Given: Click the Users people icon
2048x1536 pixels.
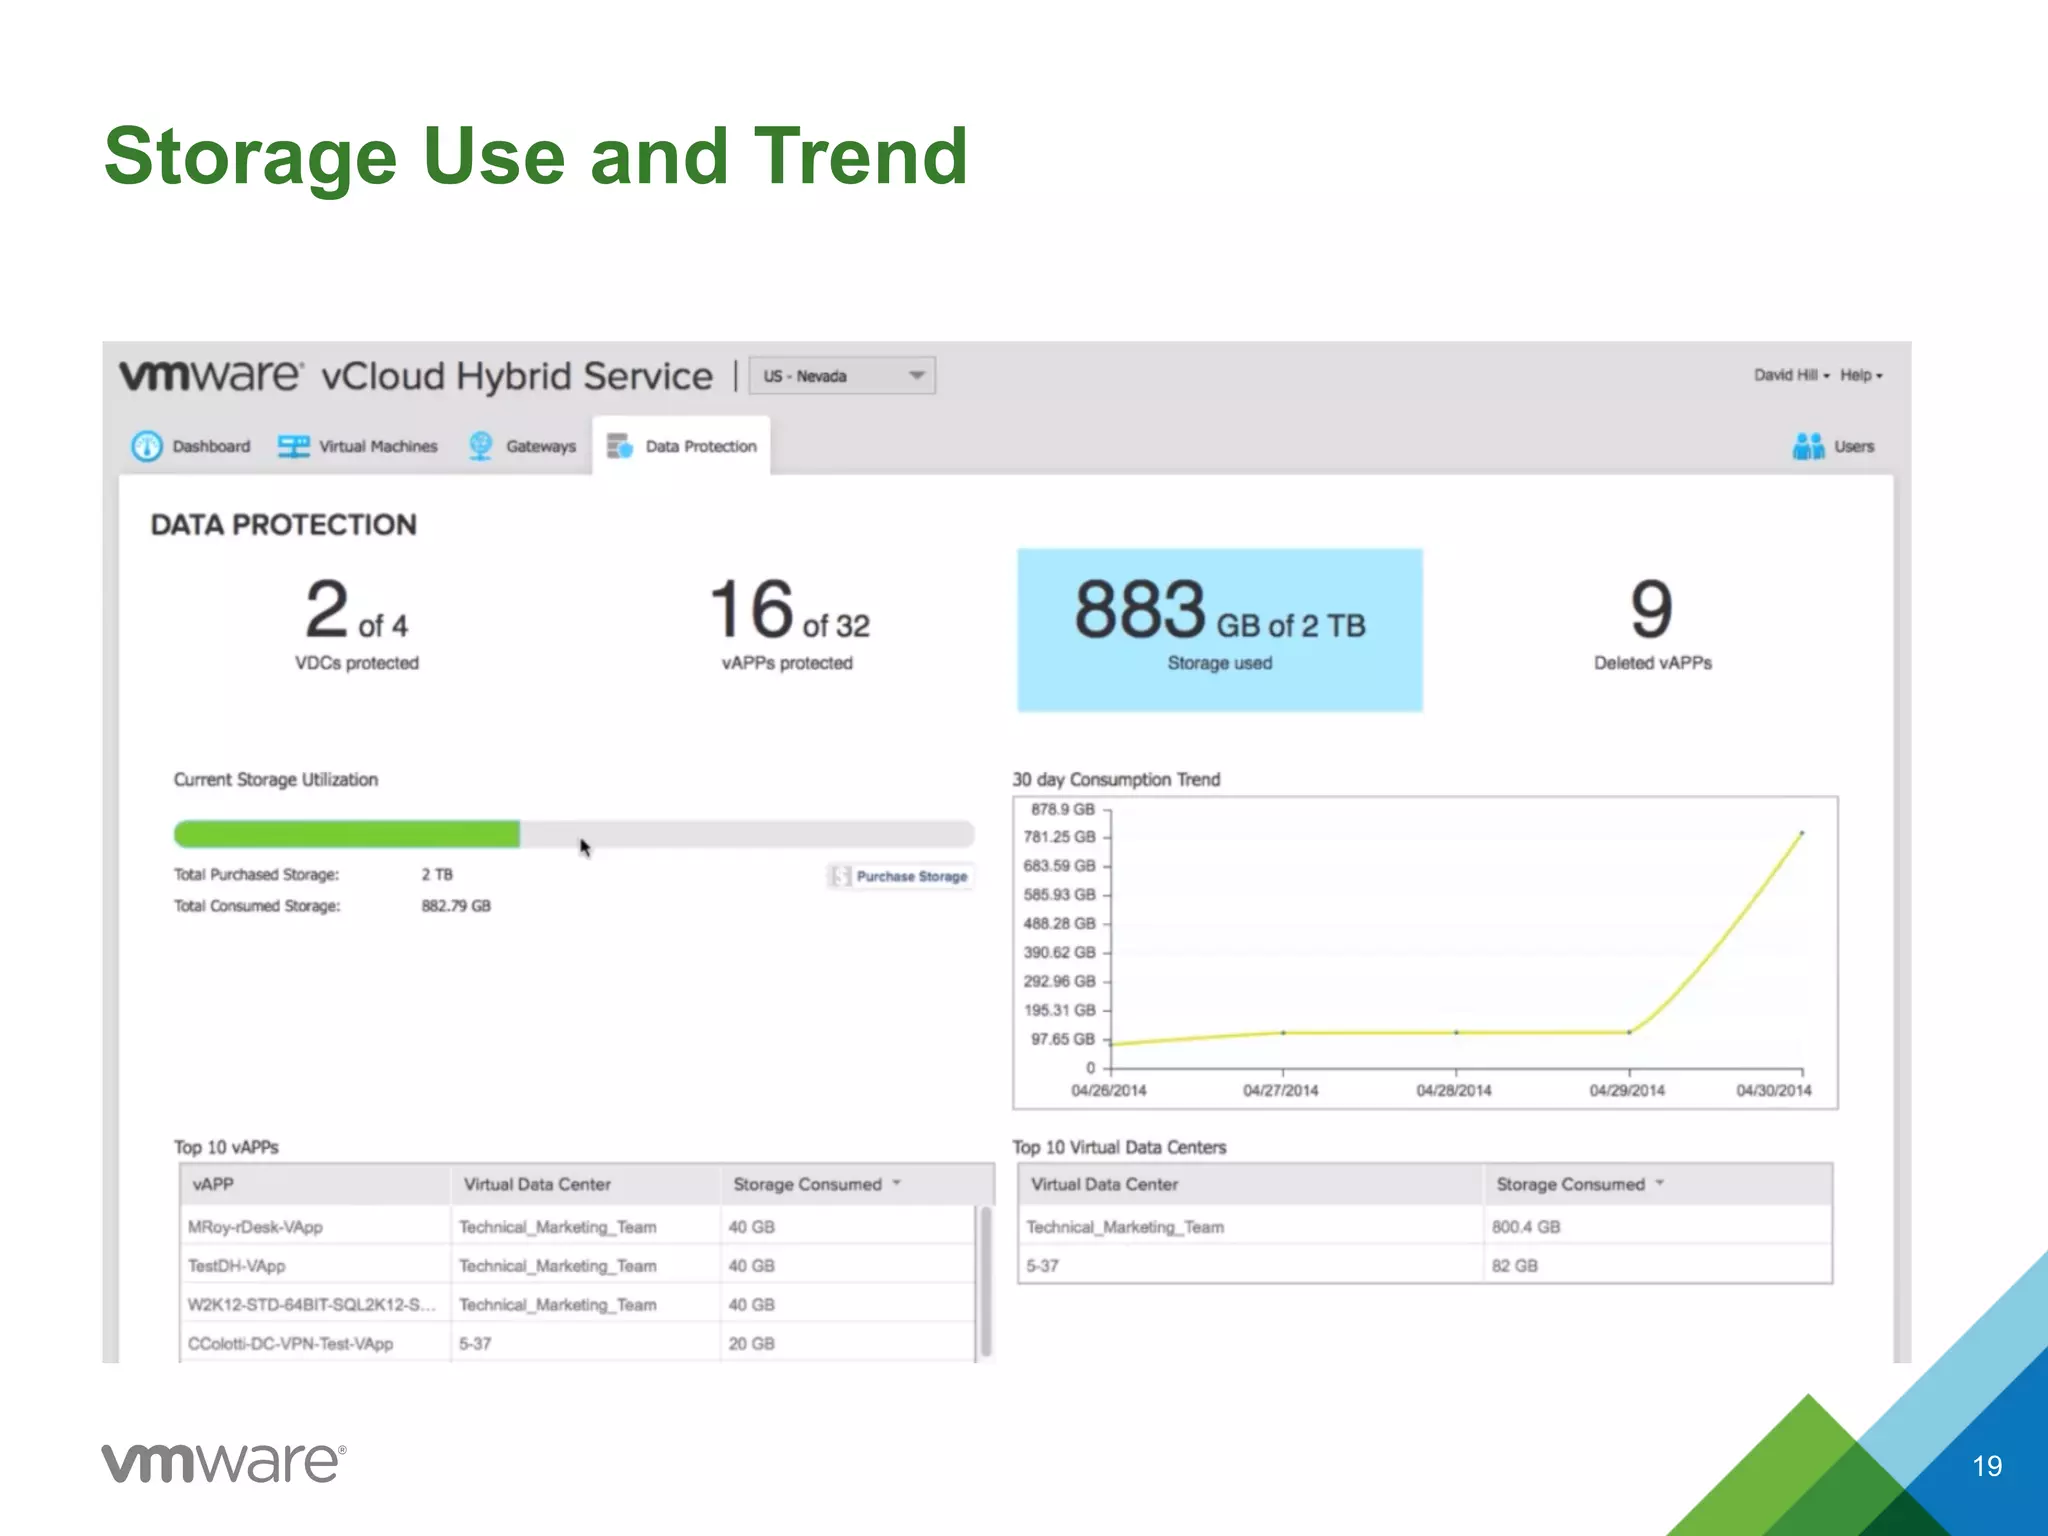Looking at the screenshot, I should tap(1808, 446).
